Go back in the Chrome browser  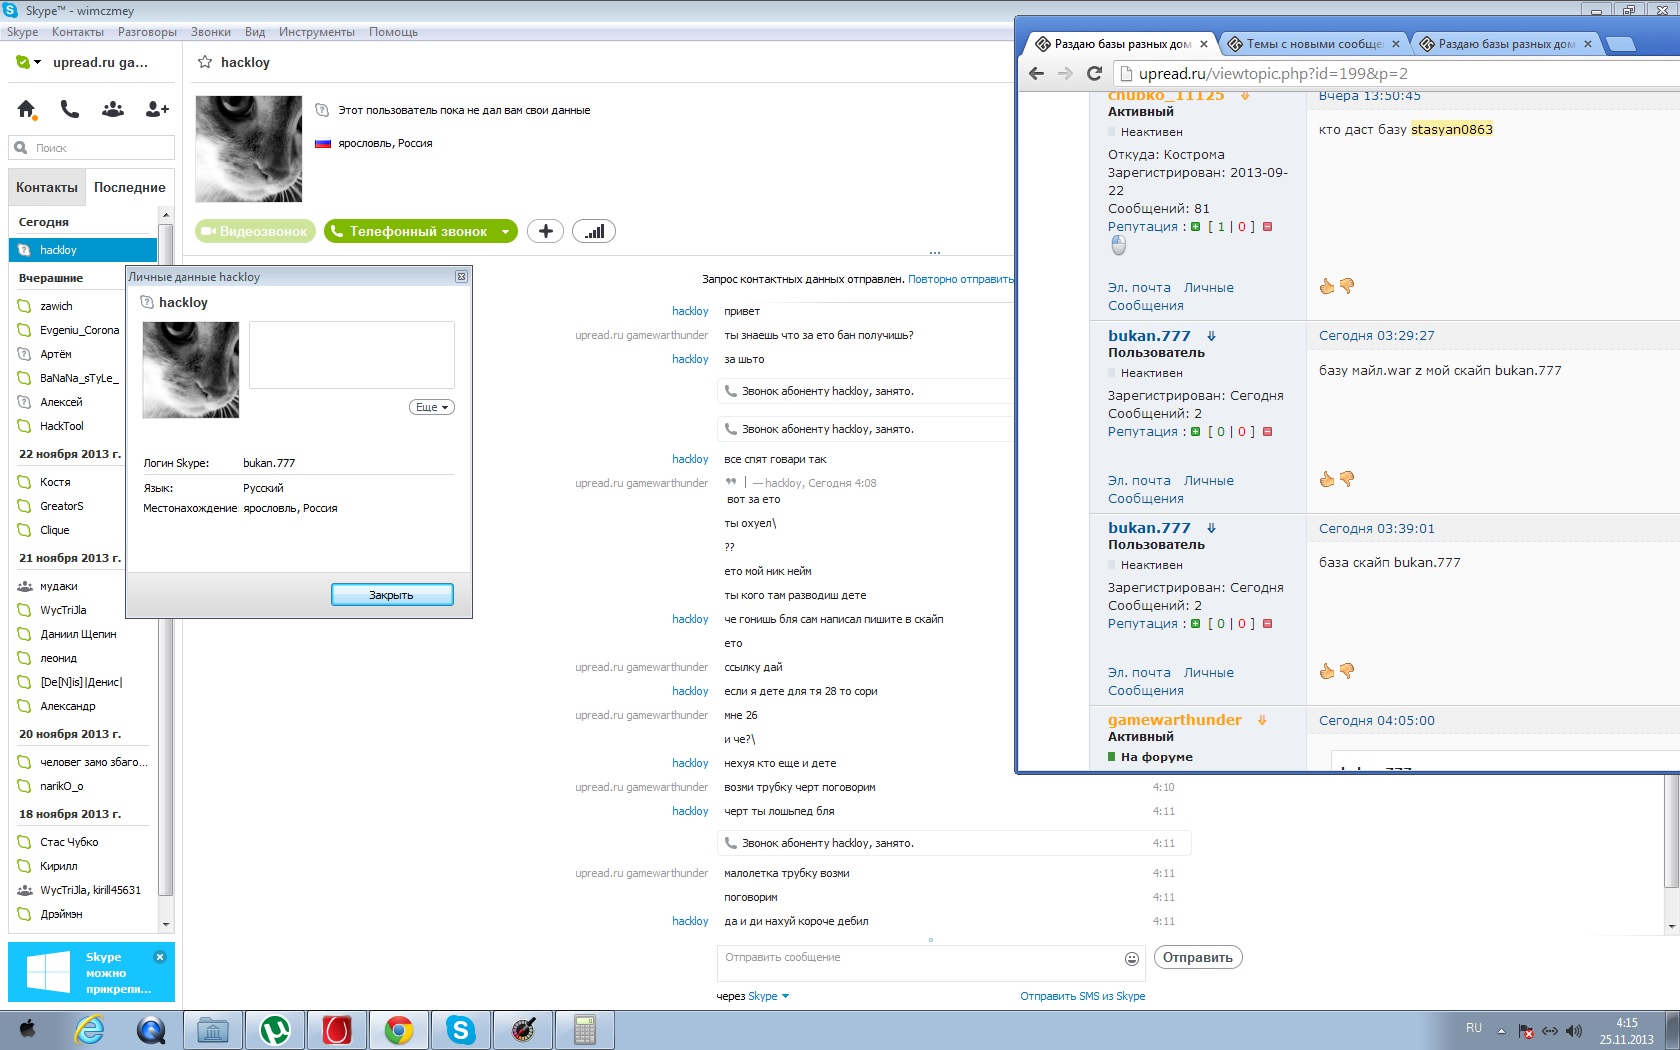pos(1037,73)
